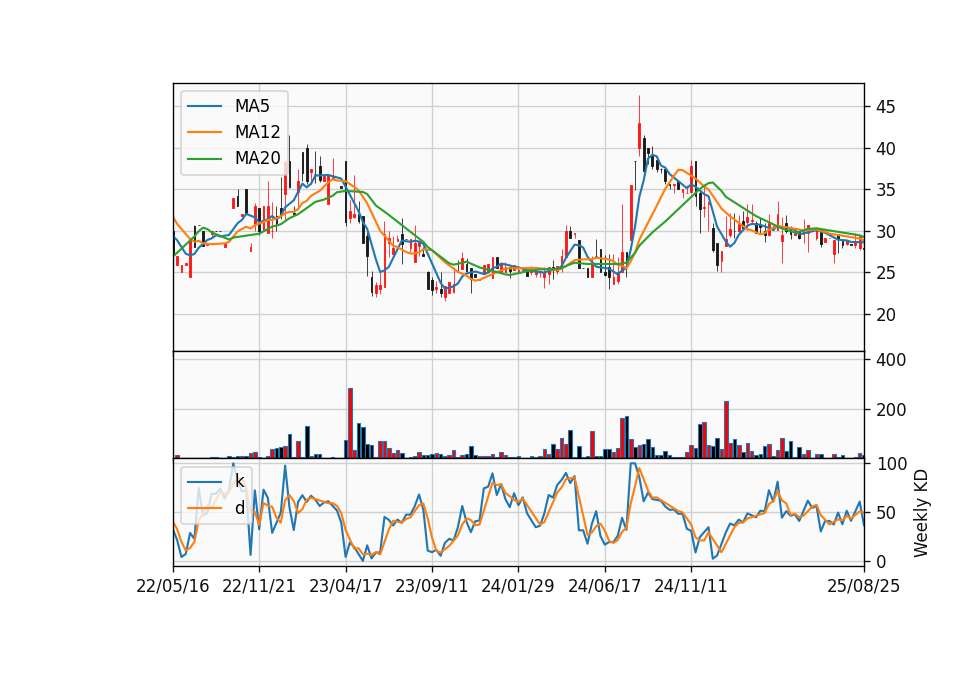Image resolution: width=960 pixels, height=690 pixels.
Task: Click the Weekly KD axis label
Action: pos(921,513)
